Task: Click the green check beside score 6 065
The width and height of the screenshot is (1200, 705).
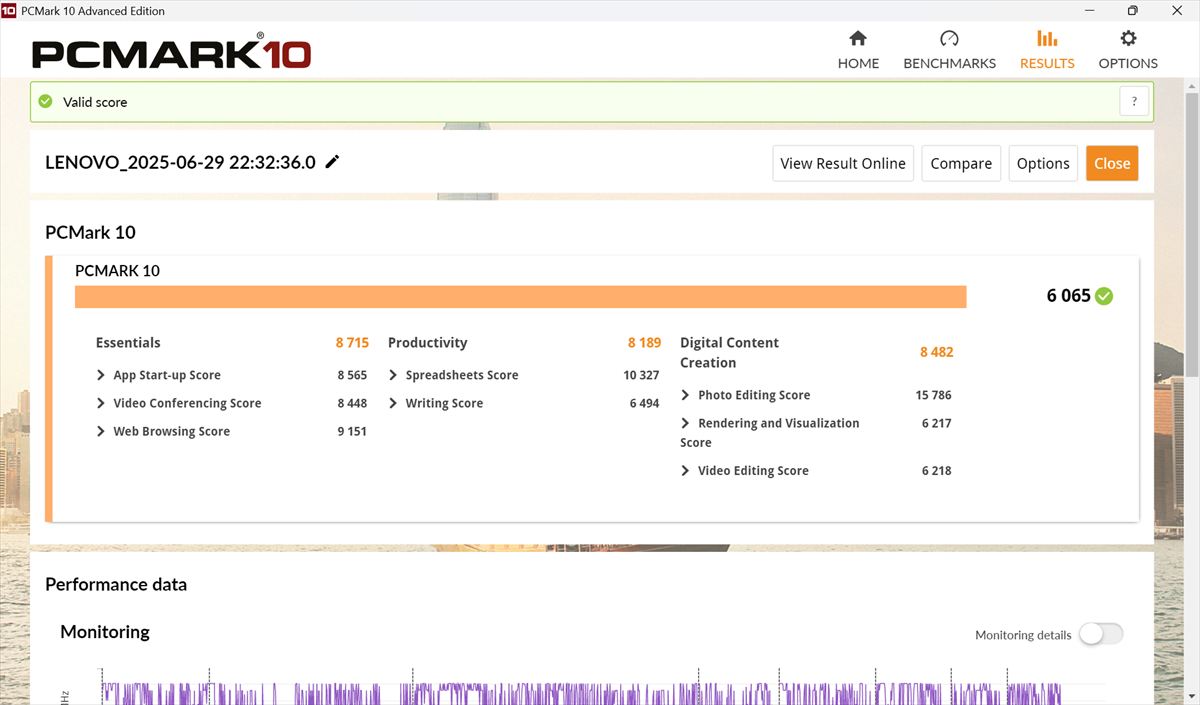Action: (1104, 296)
